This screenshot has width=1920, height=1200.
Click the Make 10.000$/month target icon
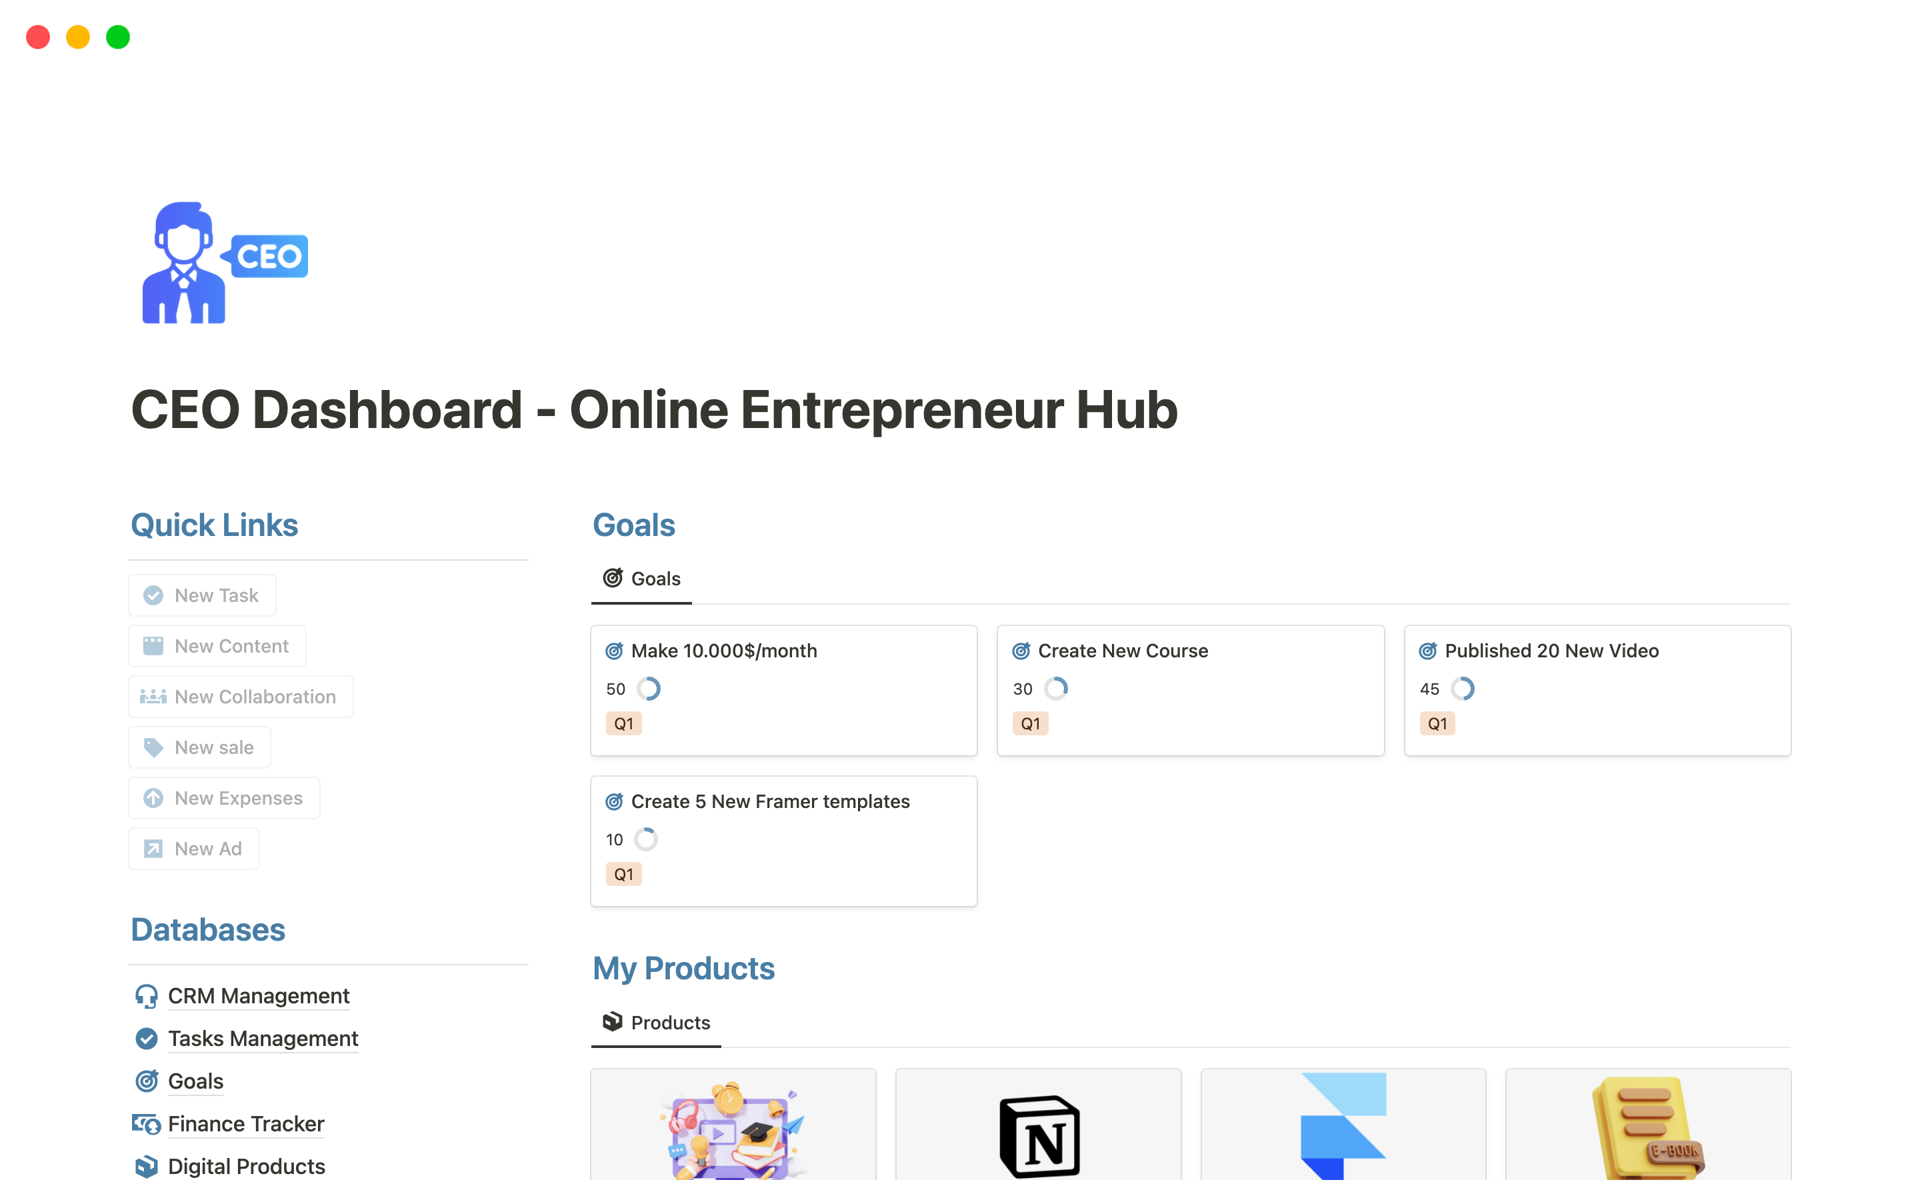pos(612,648)
